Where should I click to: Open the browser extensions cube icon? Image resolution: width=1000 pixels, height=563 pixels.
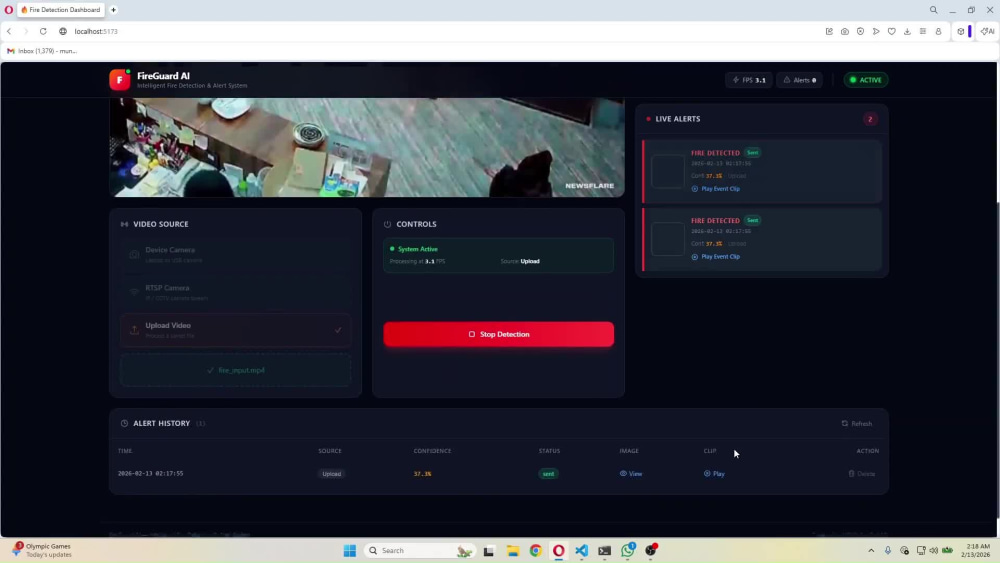(x=960, y=31)
